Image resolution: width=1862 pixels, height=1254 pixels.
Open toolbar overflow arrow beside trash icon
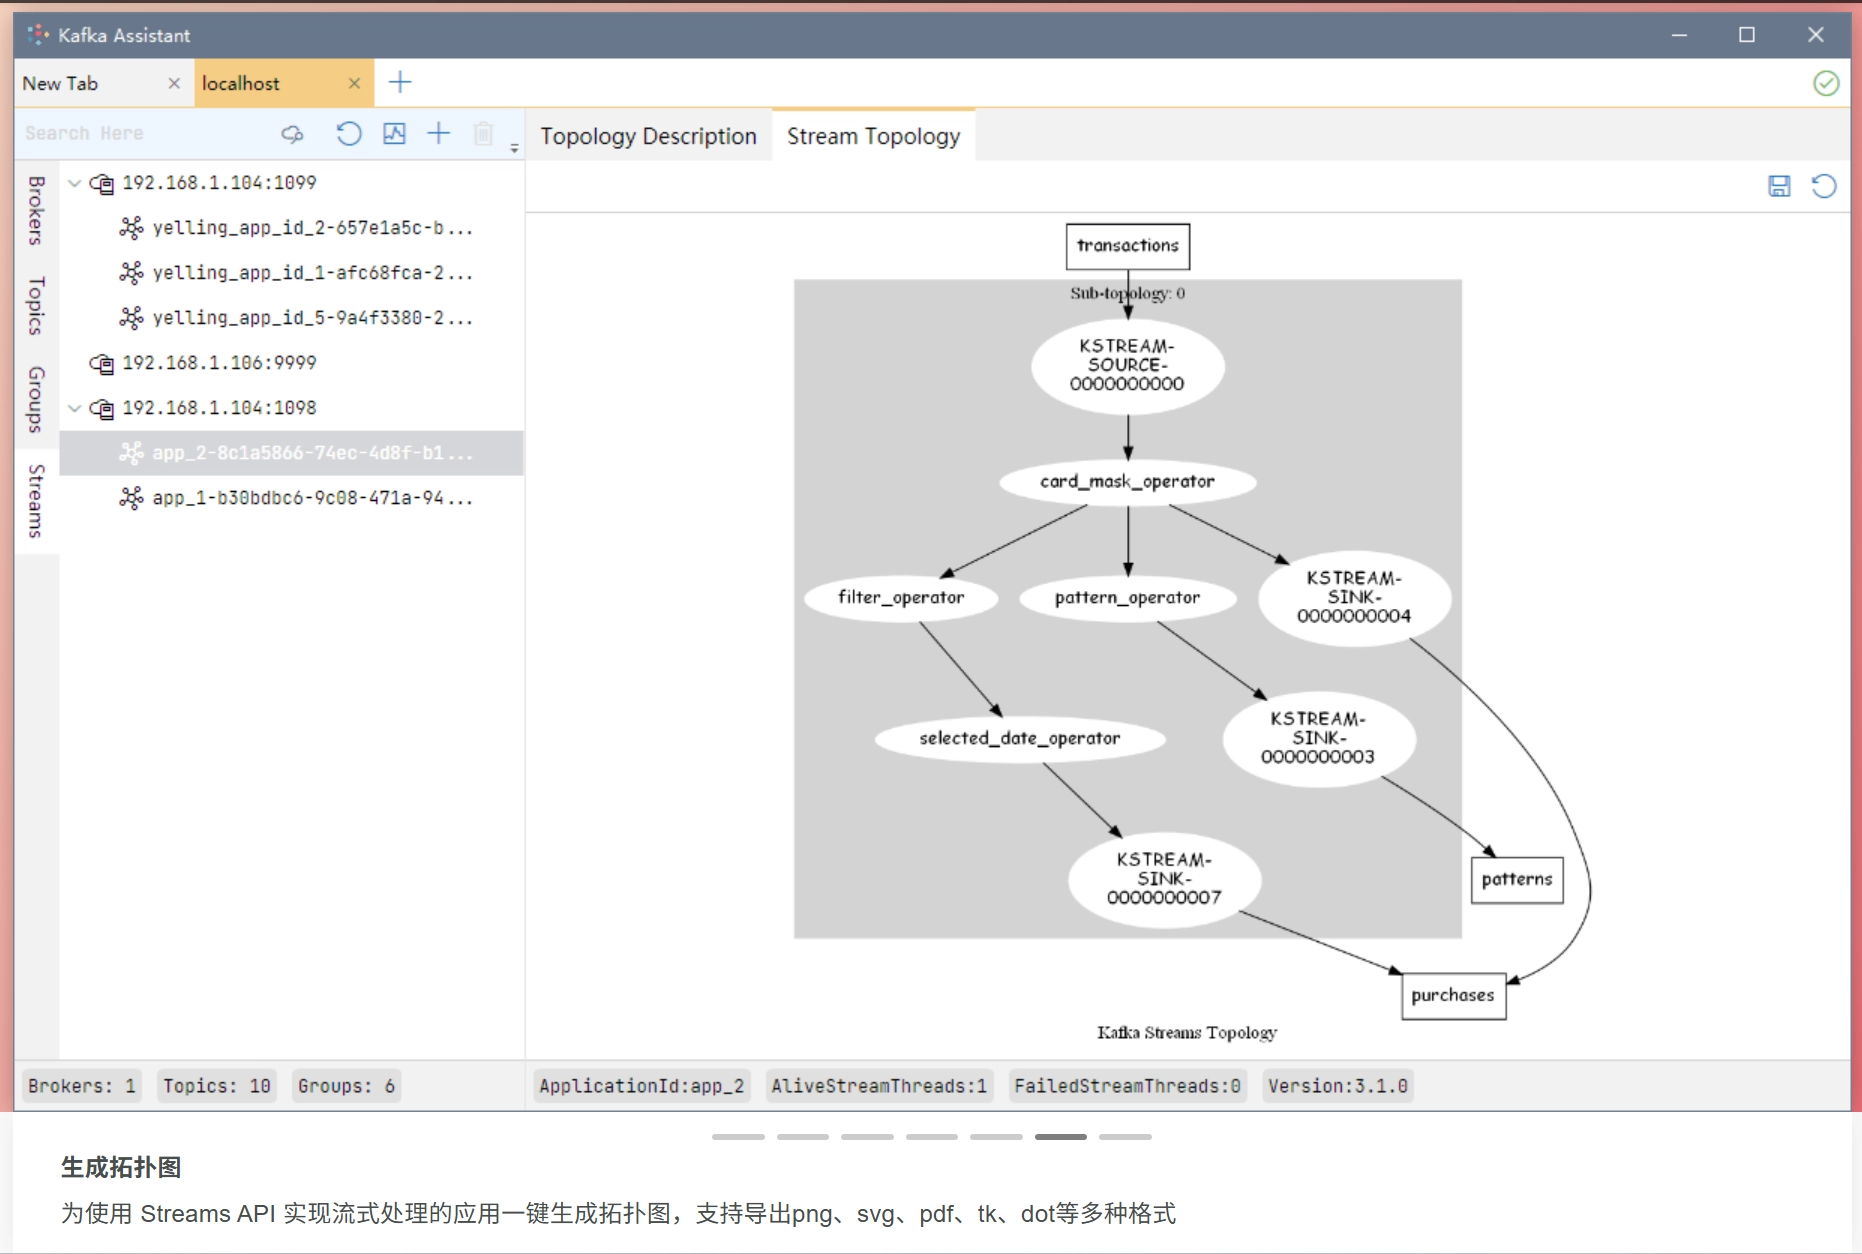coord(514,148)
